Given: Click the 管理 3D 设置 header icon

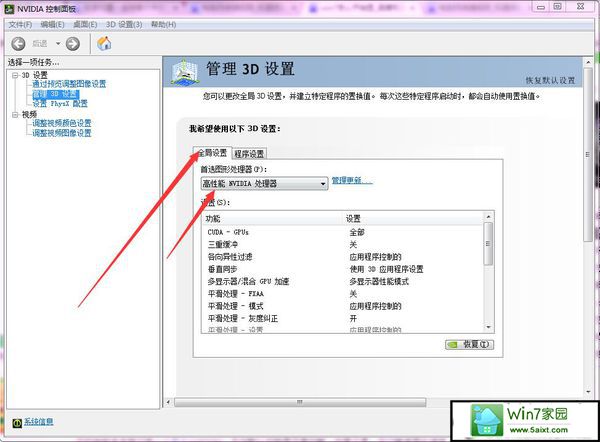Looking at the screenshot, I should tap(185, 72).
